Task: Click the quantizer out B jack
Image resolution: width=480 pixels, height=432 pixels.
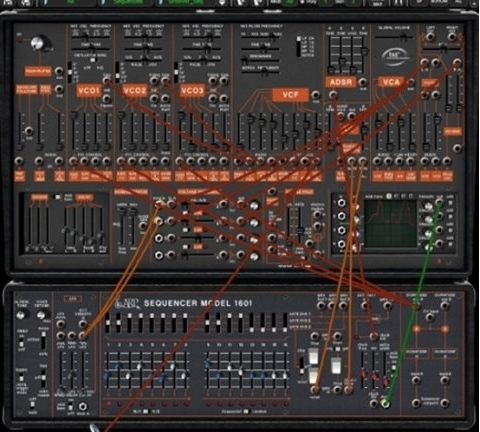Action: (445, 306)
